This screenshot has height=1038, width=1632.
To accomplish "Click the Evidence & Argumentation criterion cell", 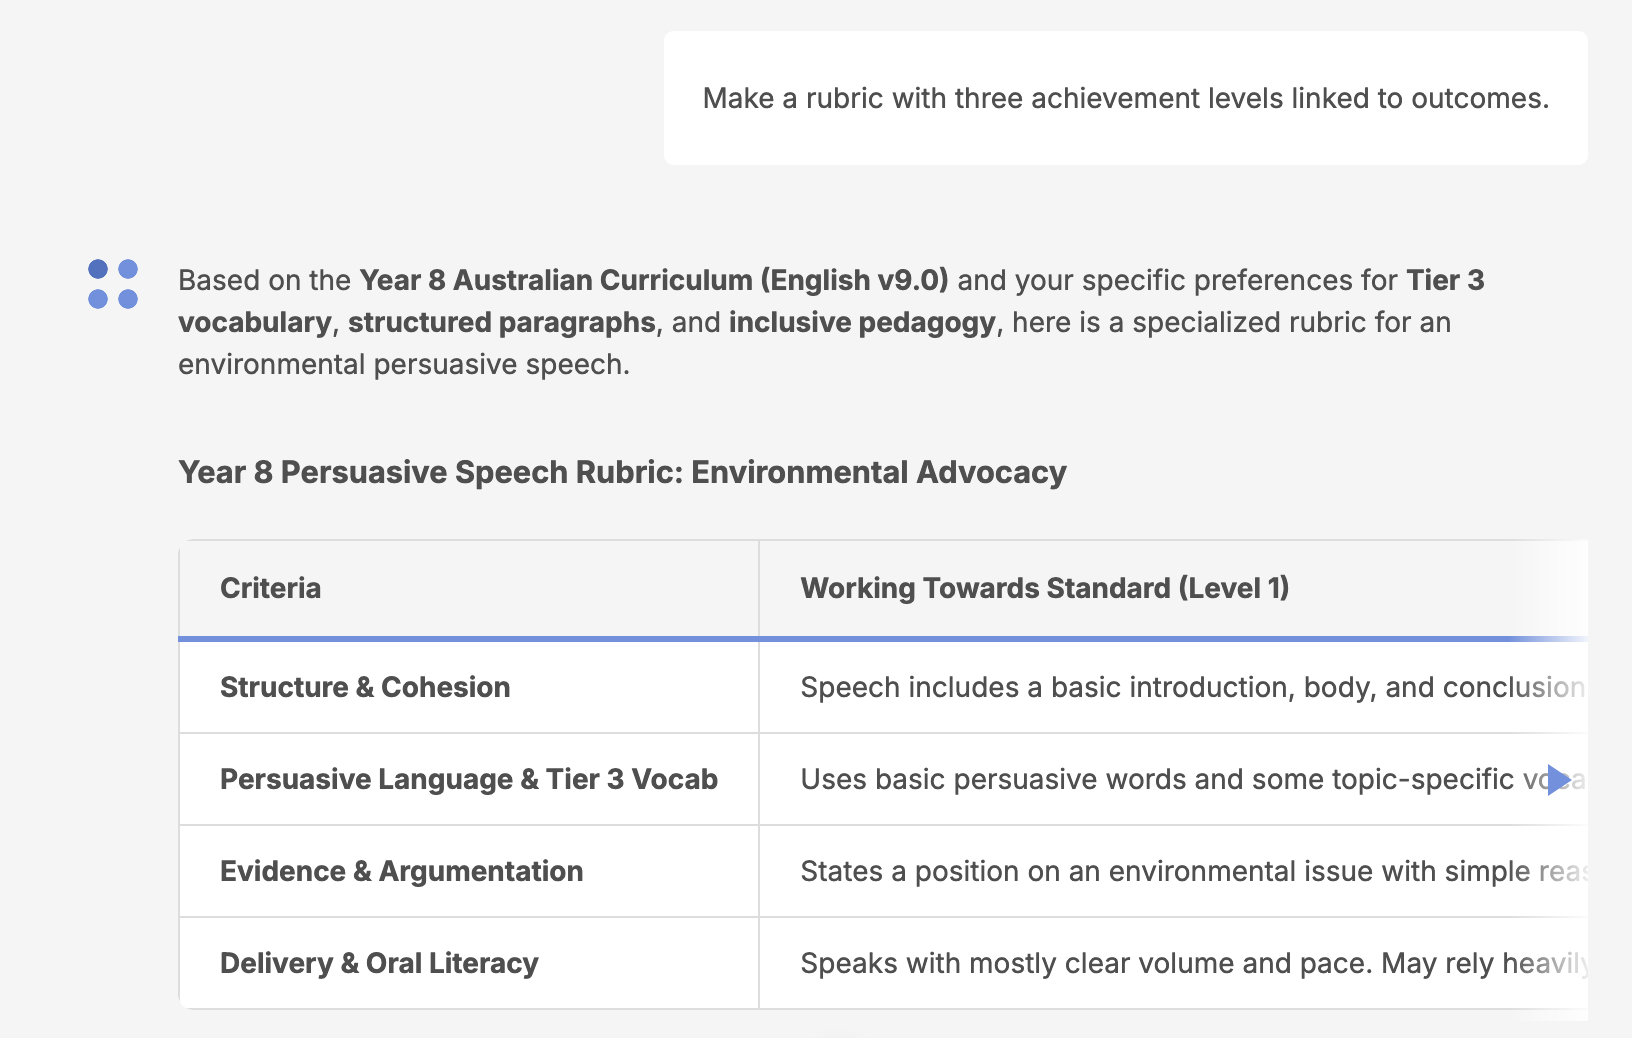I will [401, 871].
